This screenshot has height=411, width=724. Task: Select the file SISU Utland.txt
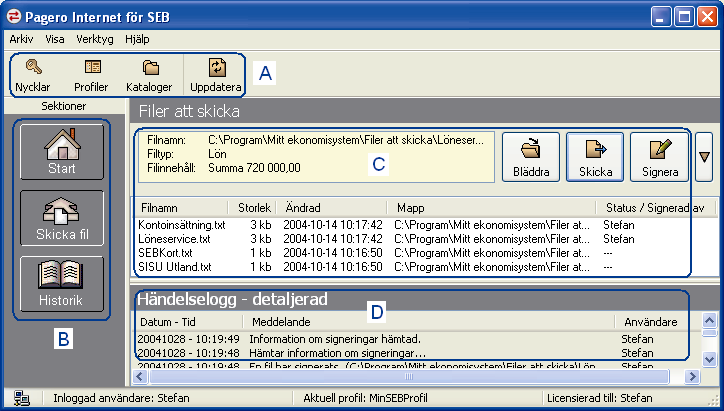click(x=175, y=266)
